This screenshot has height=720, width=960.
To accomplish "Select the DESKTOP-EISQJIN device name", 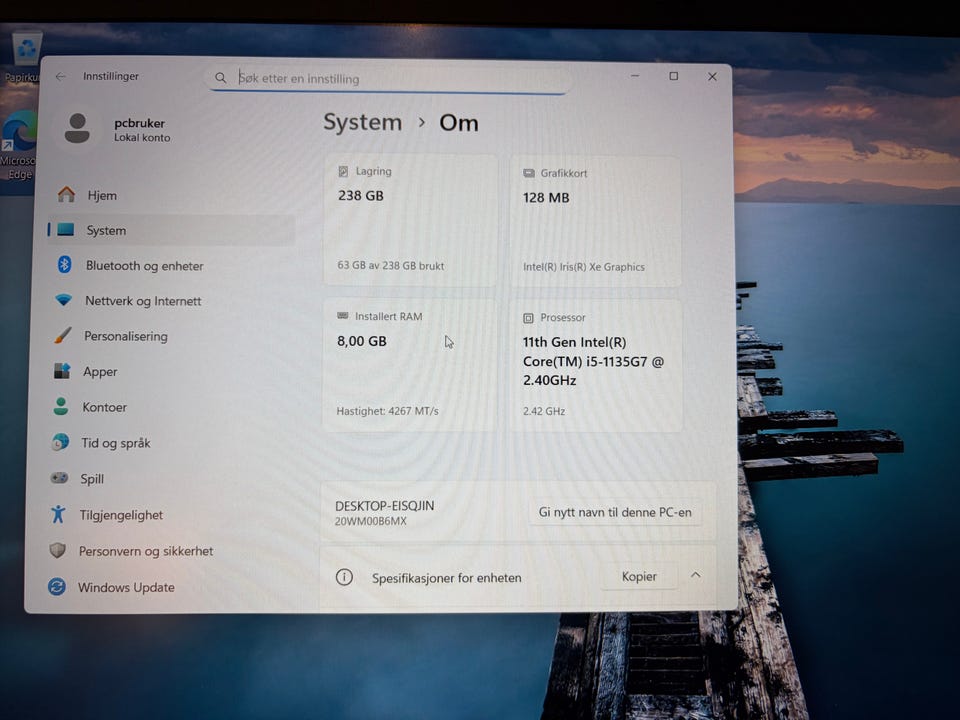I will point(384,506).
